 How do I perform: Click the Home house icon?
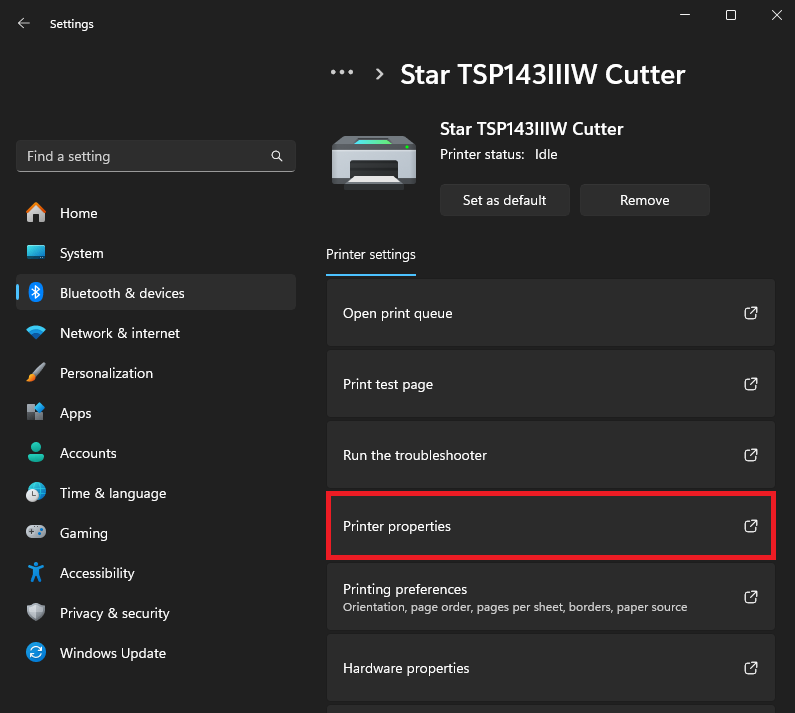[x=36, y=212]
